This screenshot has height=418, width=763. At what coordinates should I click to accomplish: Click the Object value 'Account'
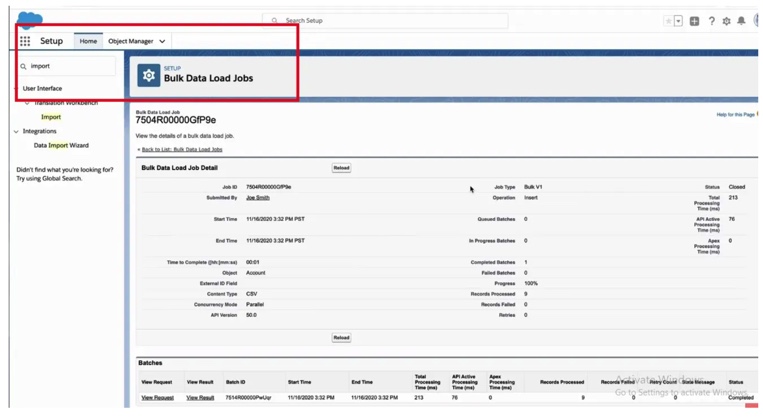(x=255, y=273)
